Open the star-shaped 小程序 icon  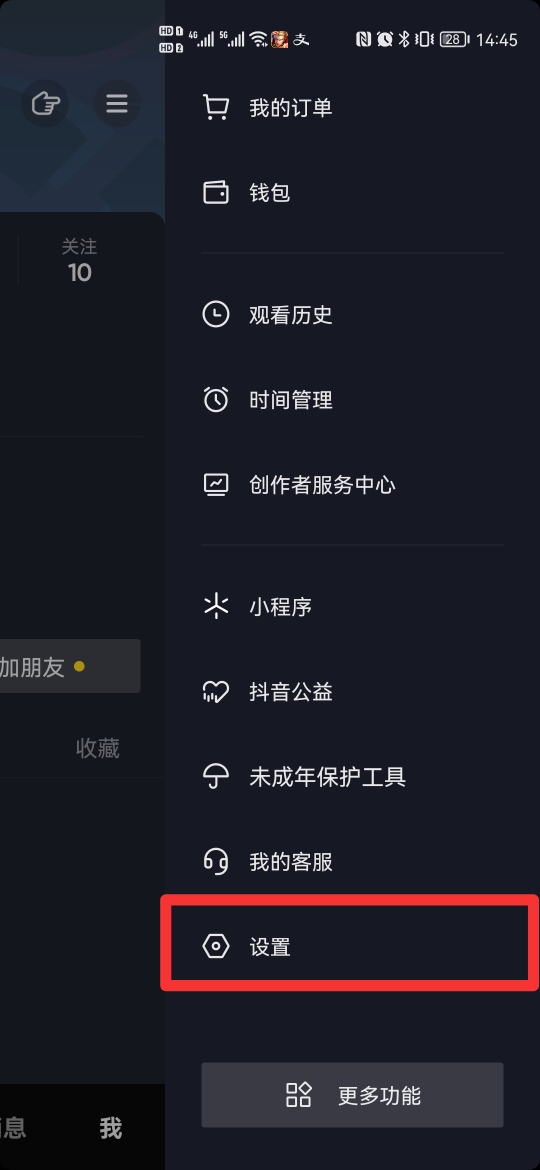pyautogui.click(x=216, y=606)
